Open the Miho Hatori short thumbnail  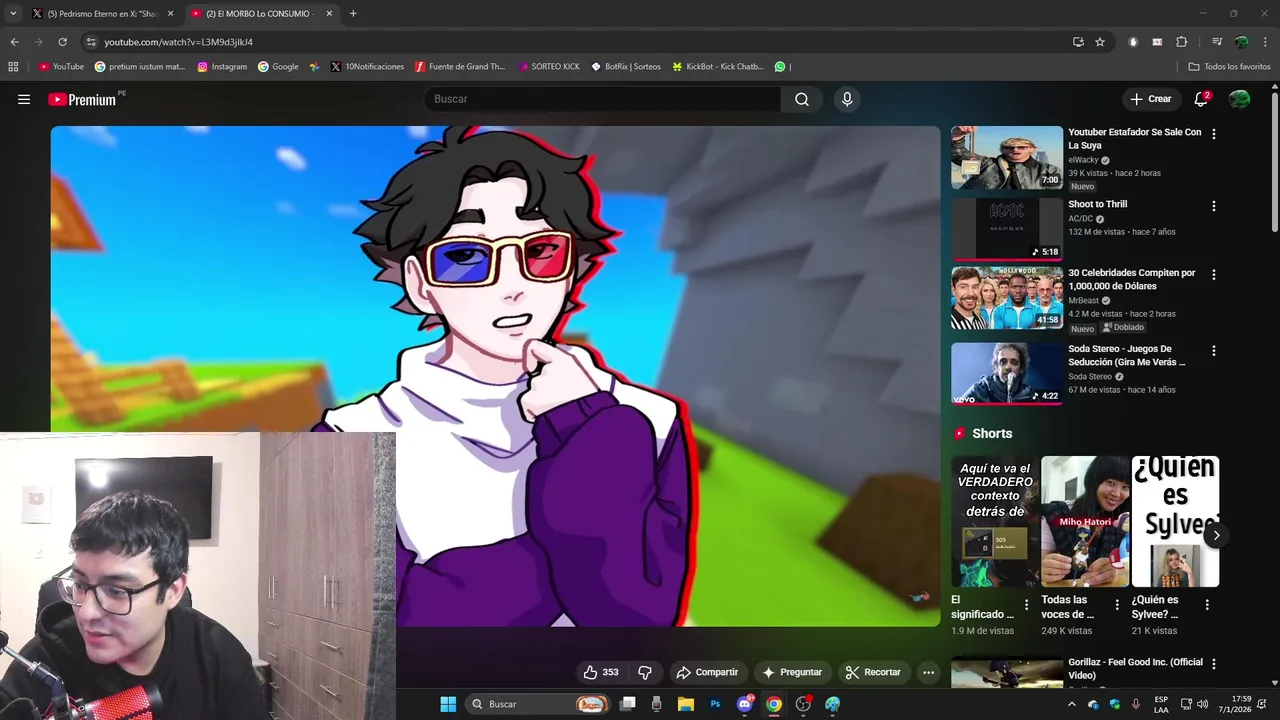[x=1085, y=521]
